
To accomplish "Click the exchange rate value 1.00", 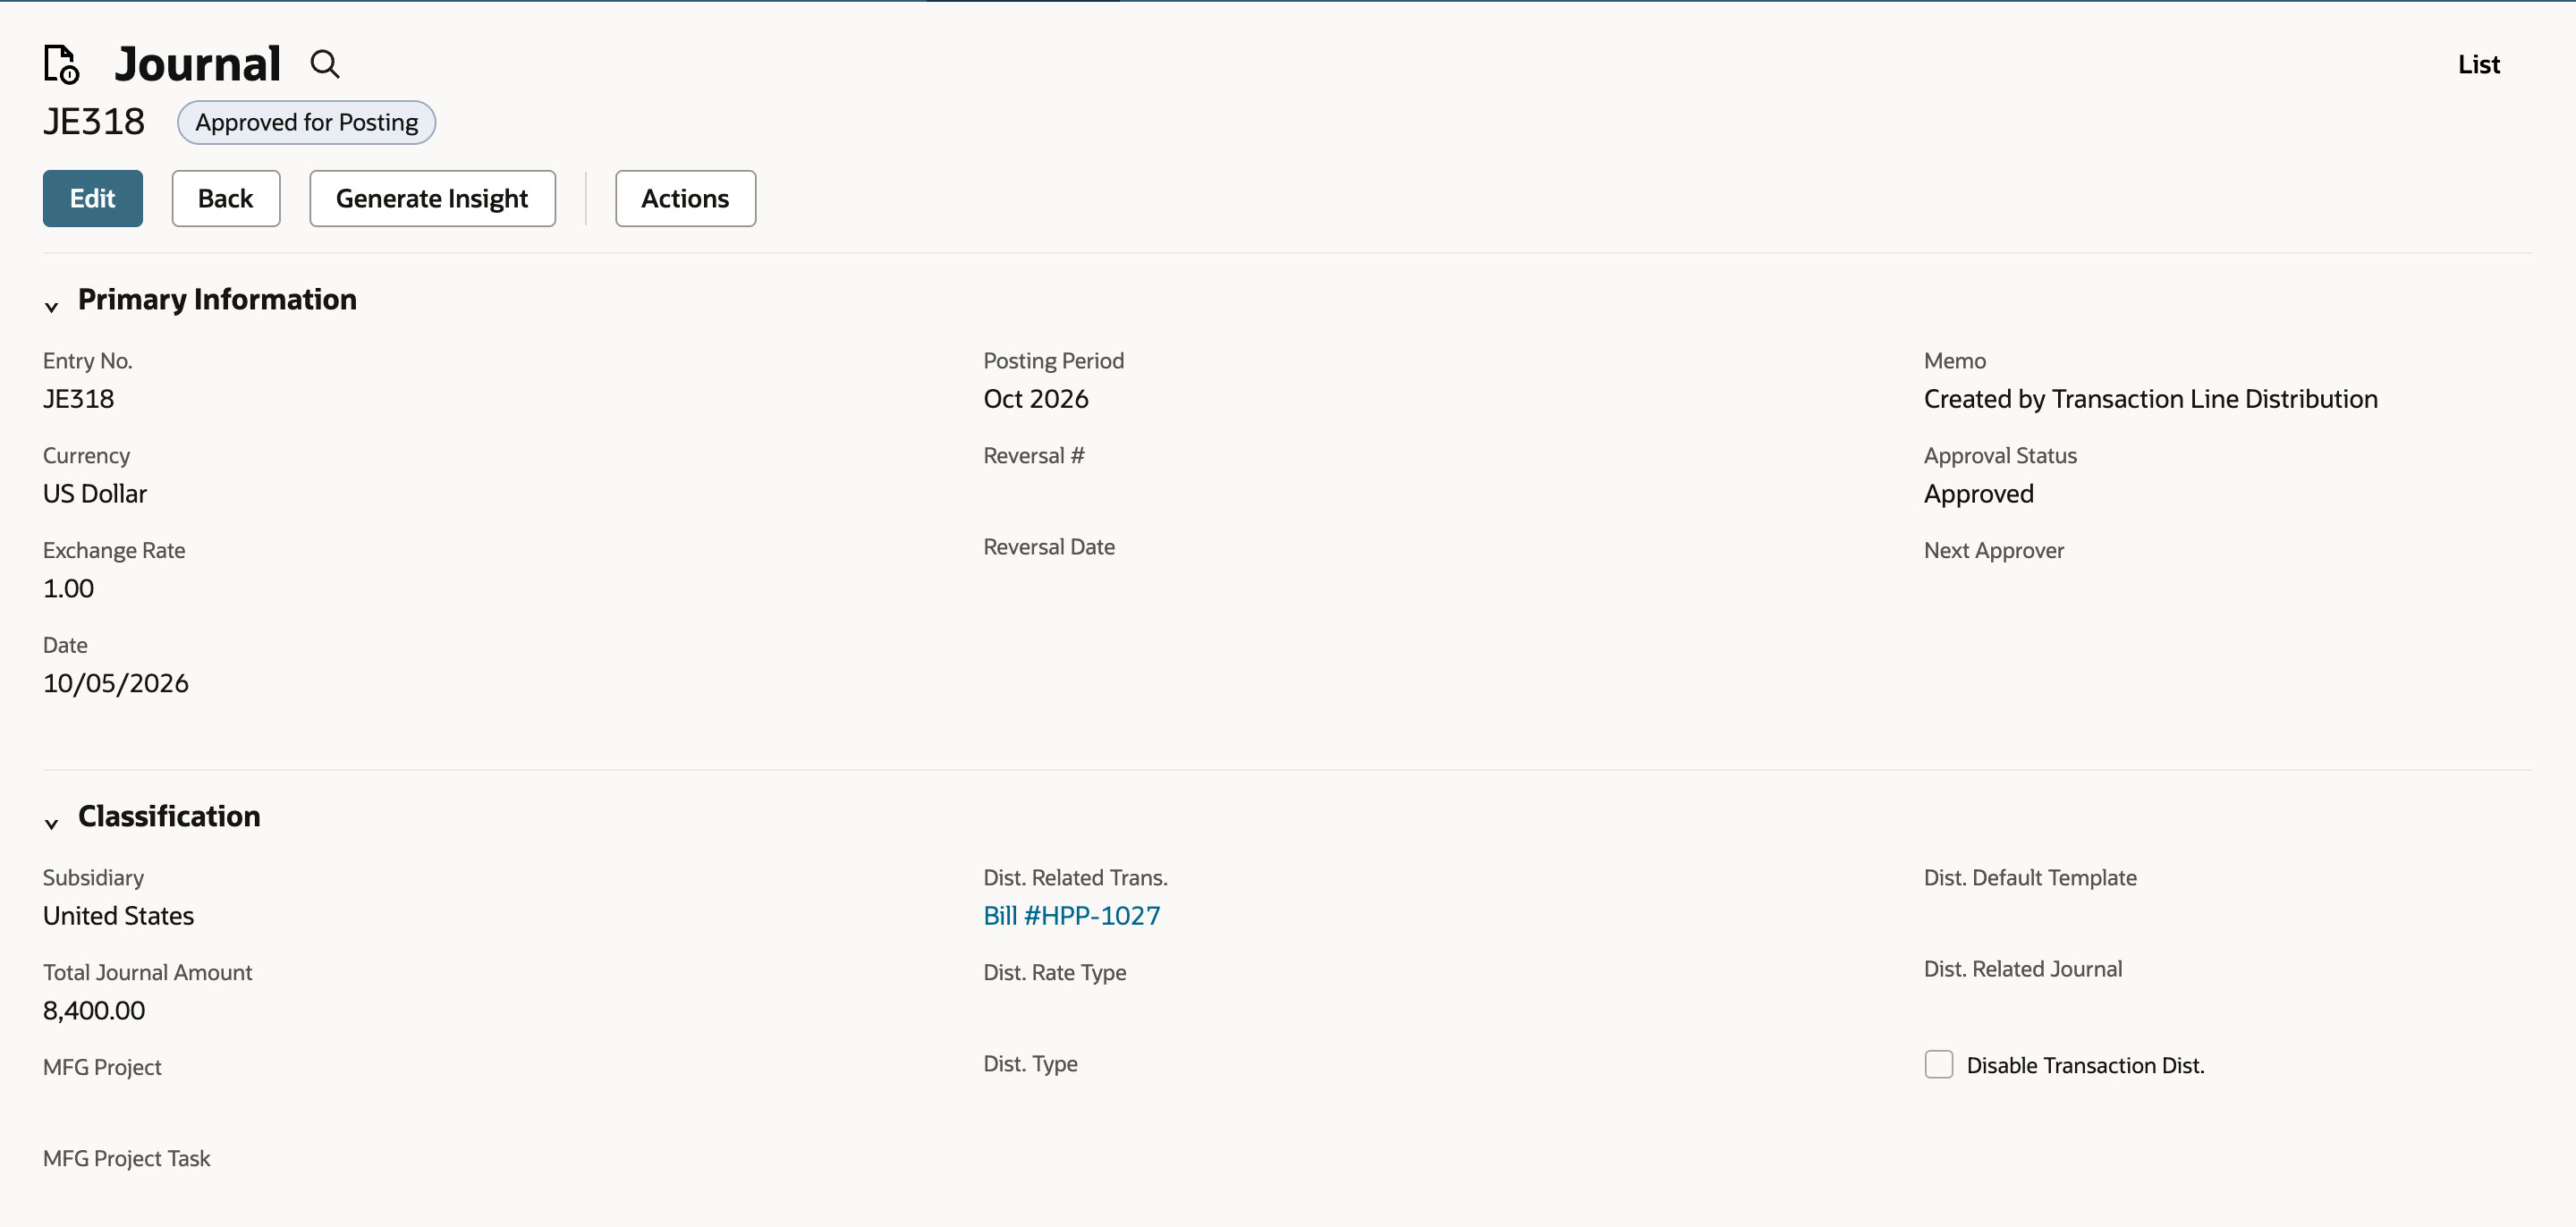I will (68, 588).
